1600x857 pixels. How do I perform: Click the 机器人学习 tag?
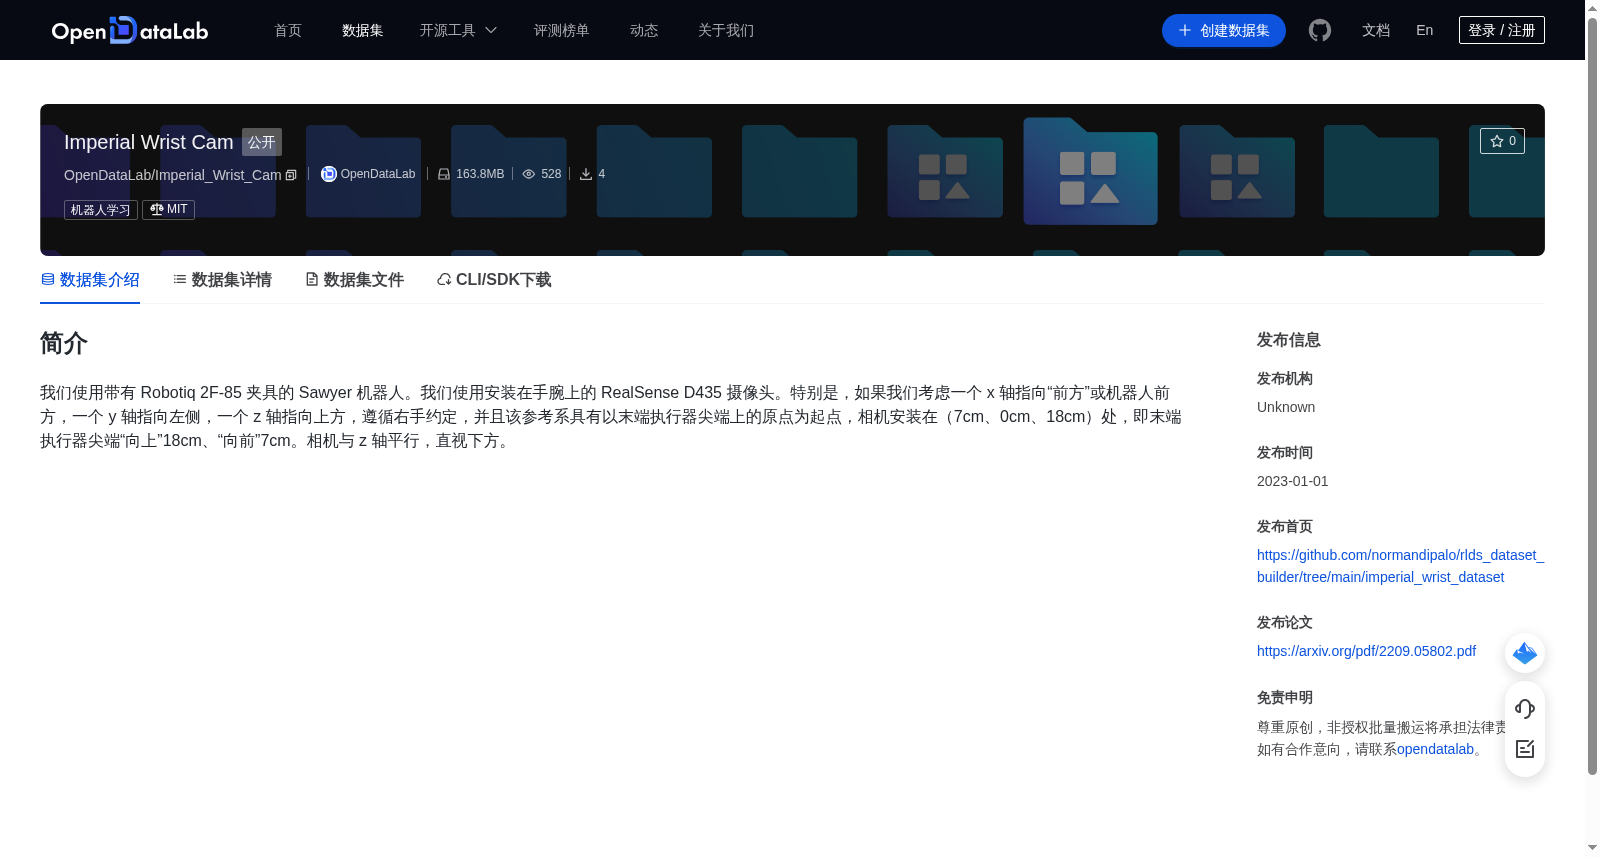101,210
